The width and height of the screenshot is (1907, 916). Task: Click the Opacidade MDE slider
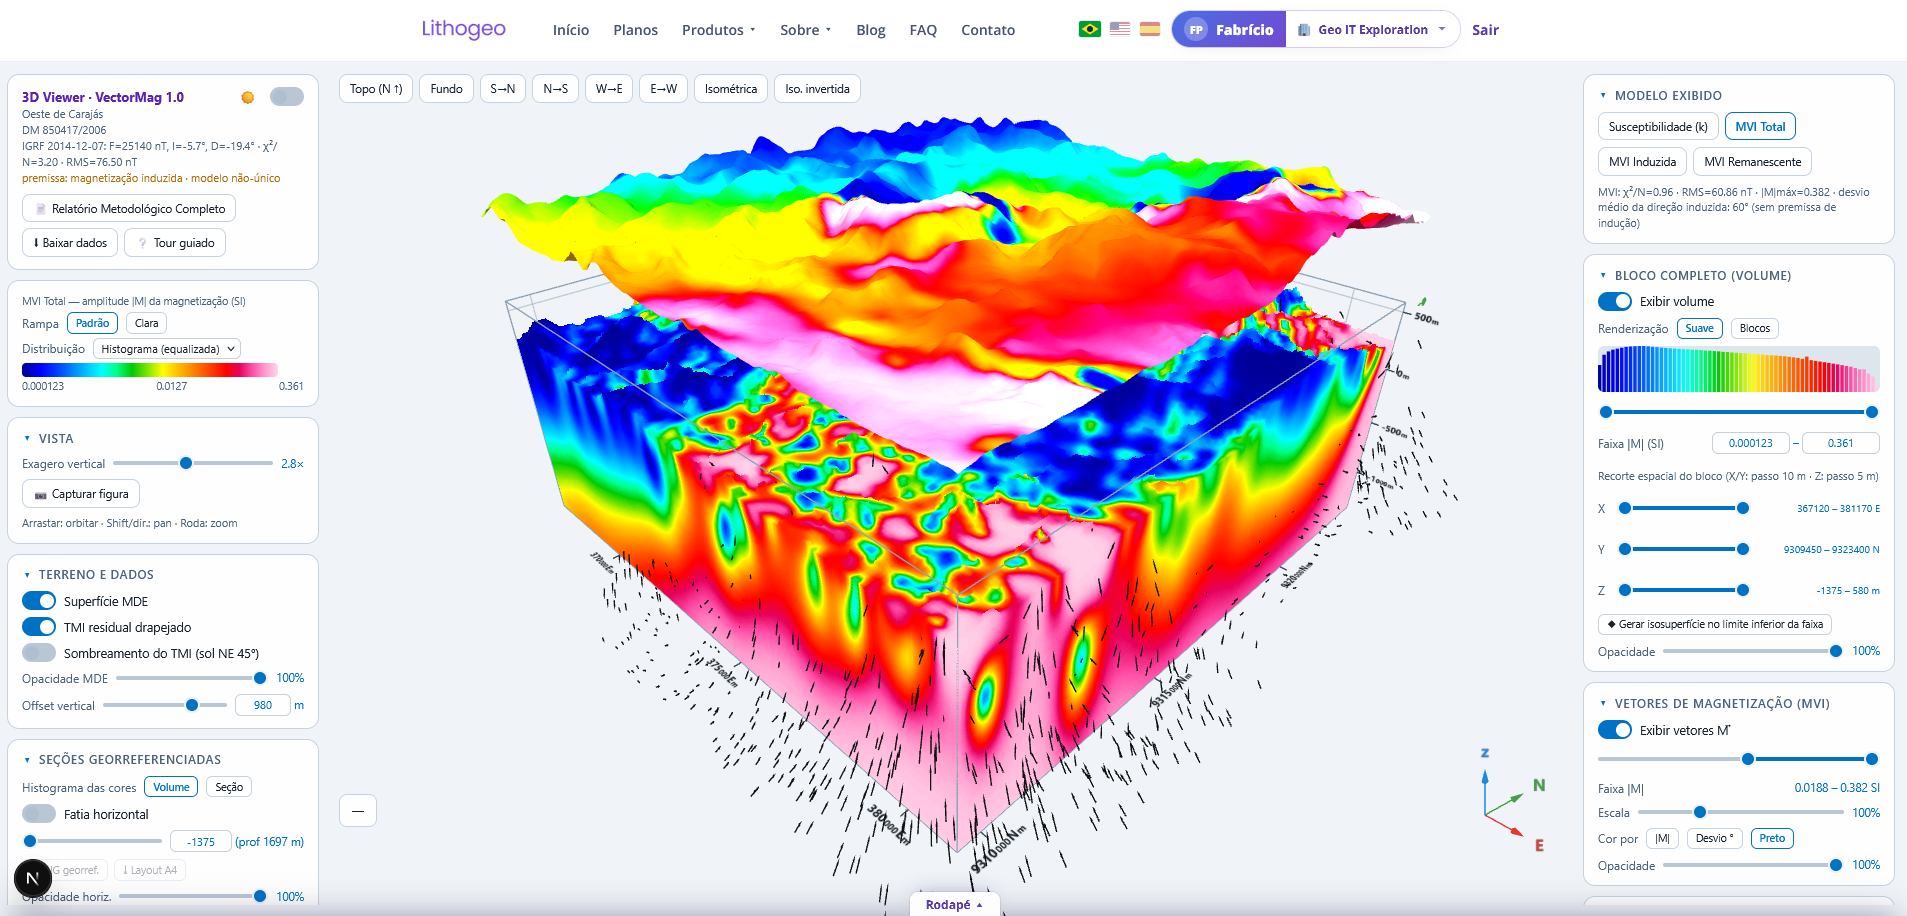click(190, 678)
